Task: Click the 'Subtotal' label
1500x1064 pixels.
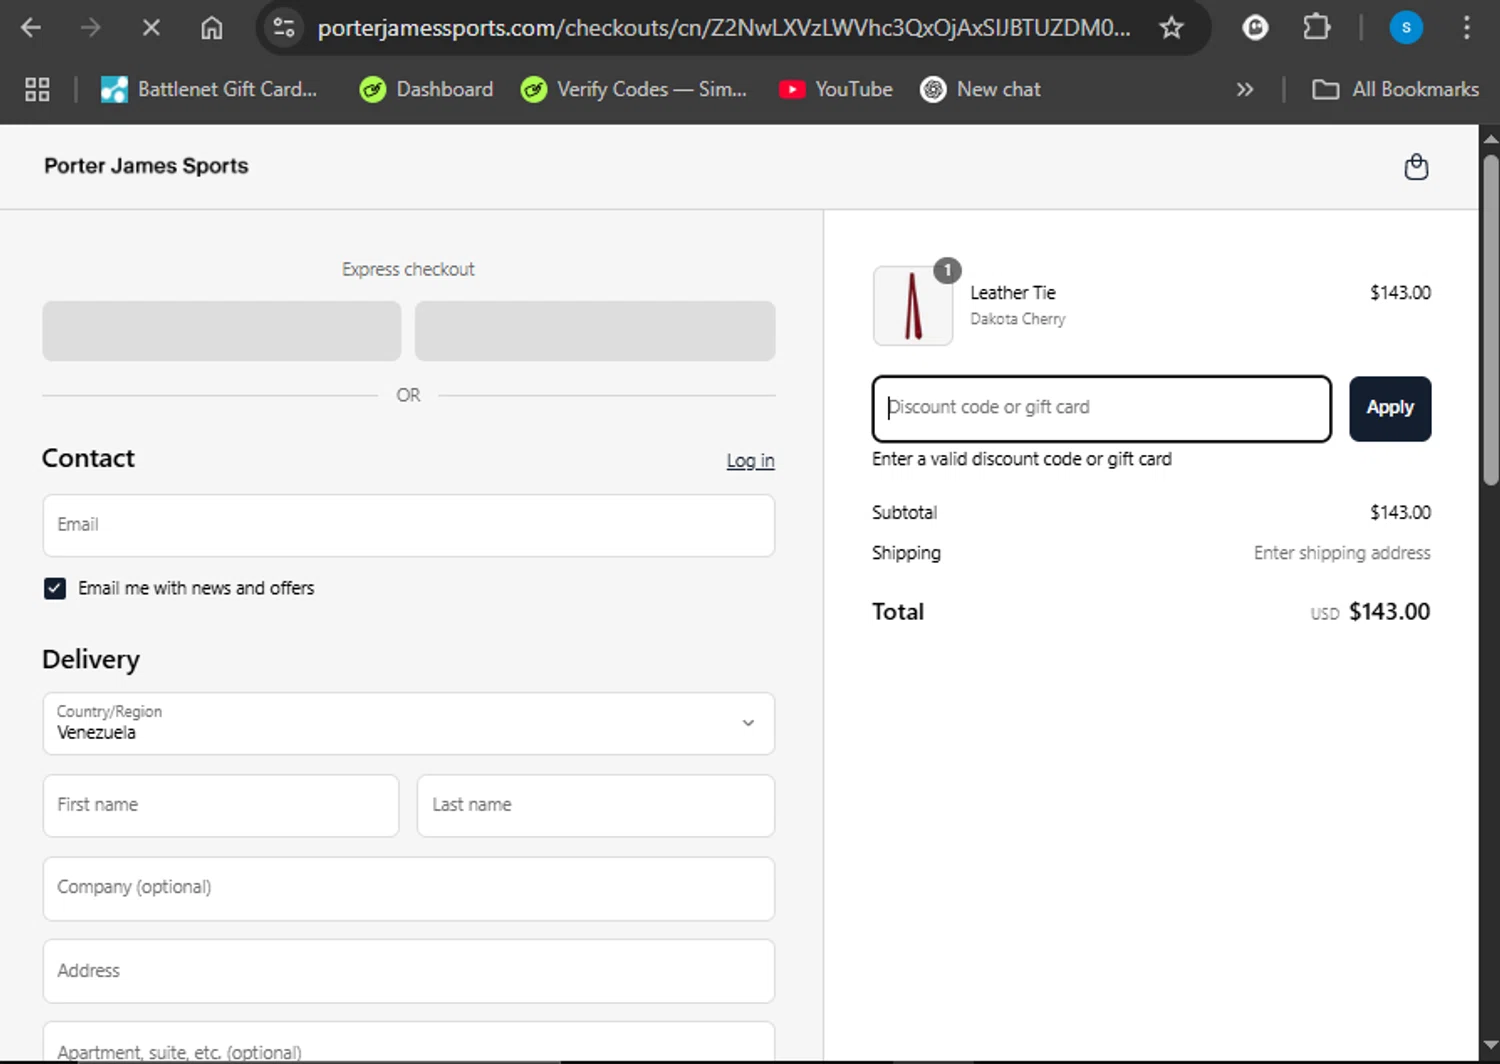Action: pyautogui.click(x=904, y=512)
